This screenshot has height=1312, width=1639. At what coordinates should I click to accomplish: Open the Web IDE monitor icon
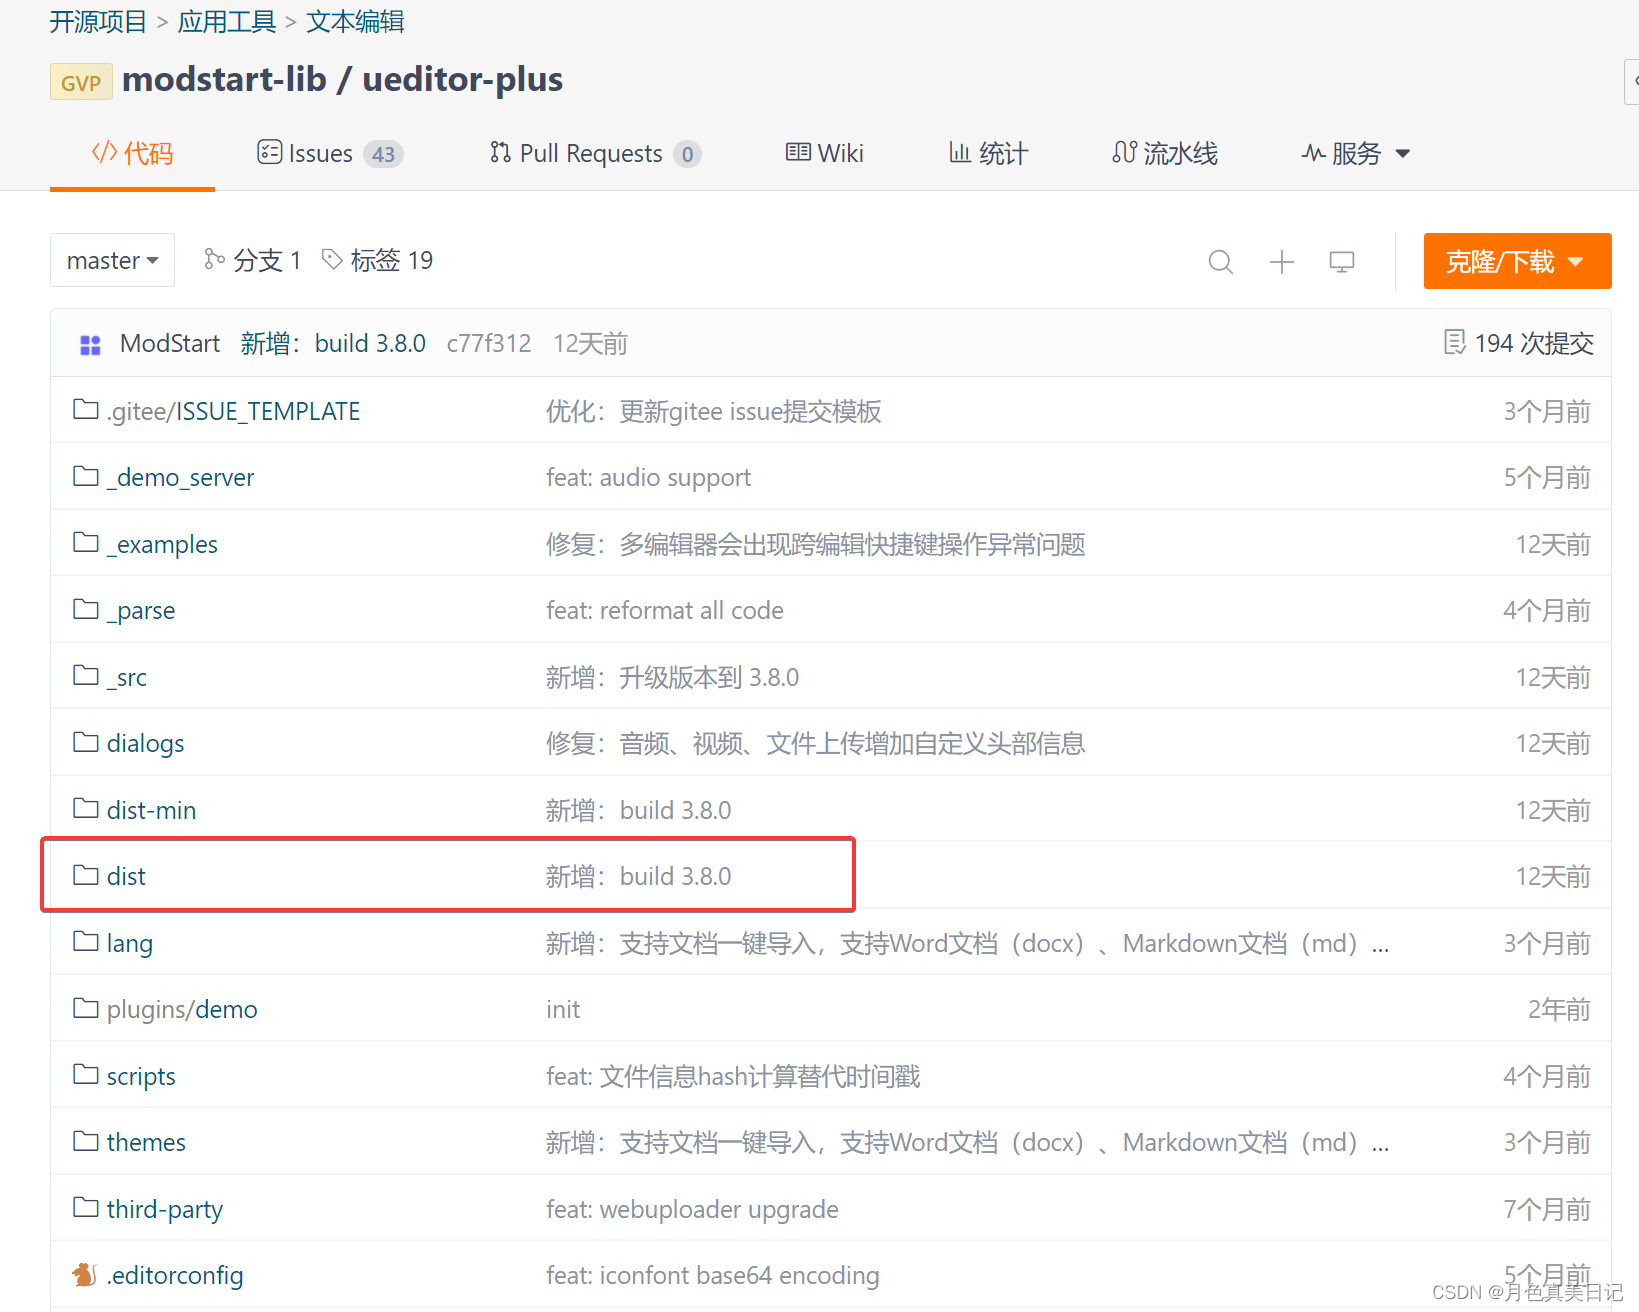tap(1341, 262)
